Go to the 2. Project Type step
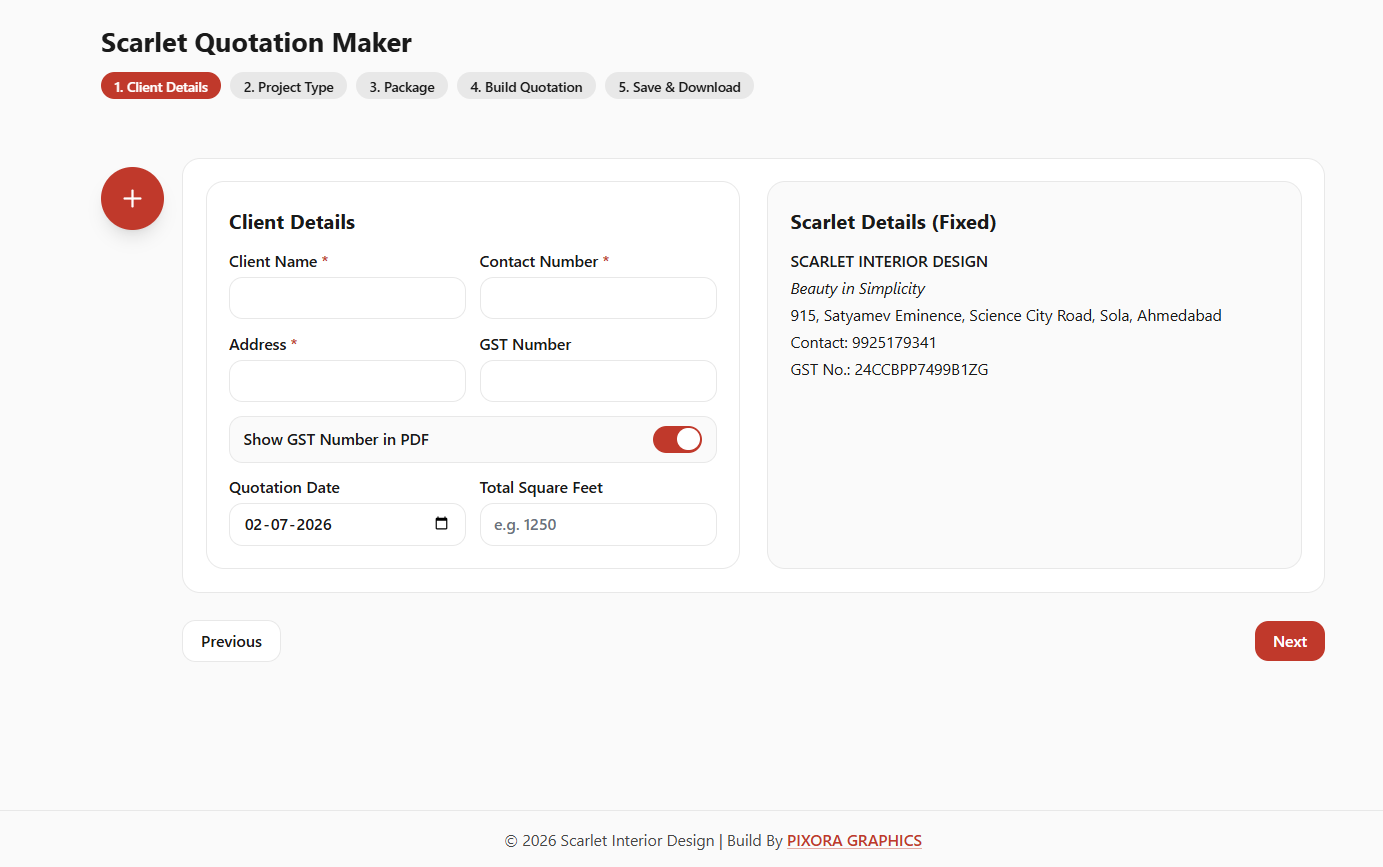This screenshot has width=1383, height=867. click(x=288, y=86)
